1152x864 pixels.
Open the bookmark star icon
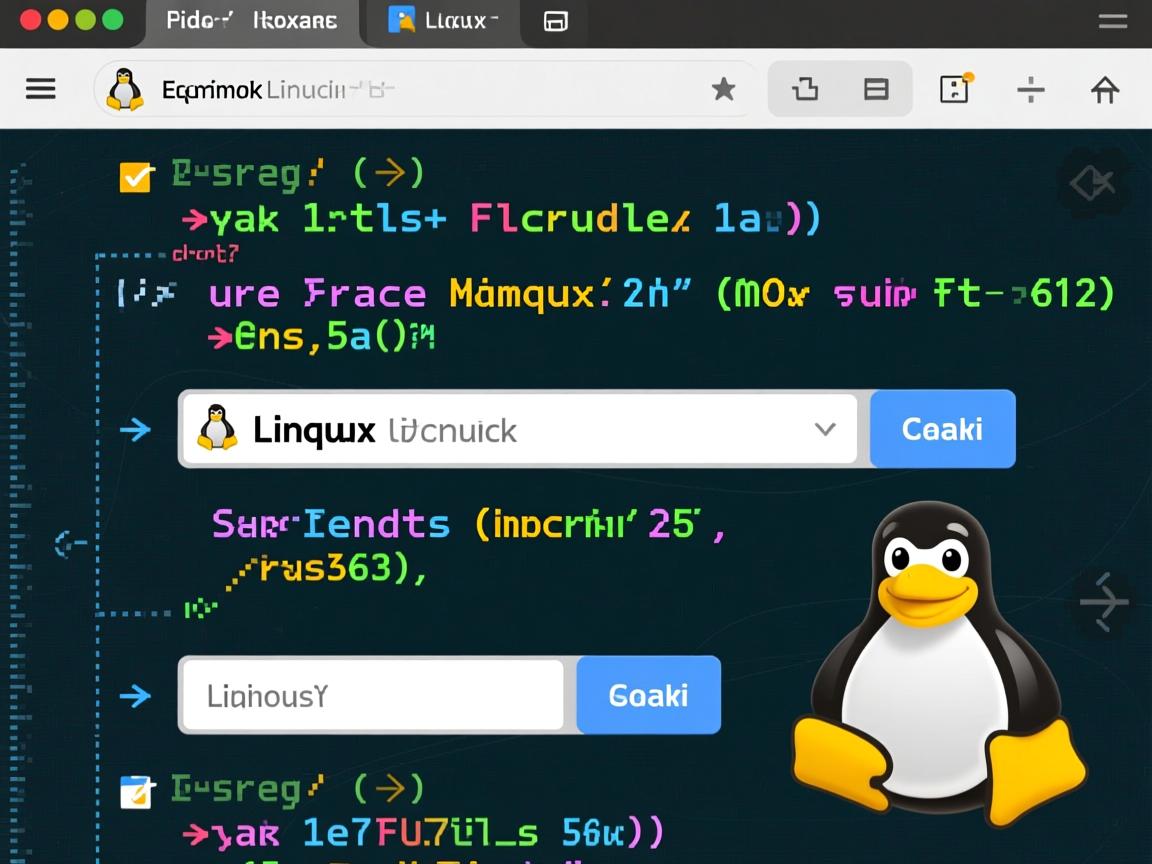tap(723, 89)
